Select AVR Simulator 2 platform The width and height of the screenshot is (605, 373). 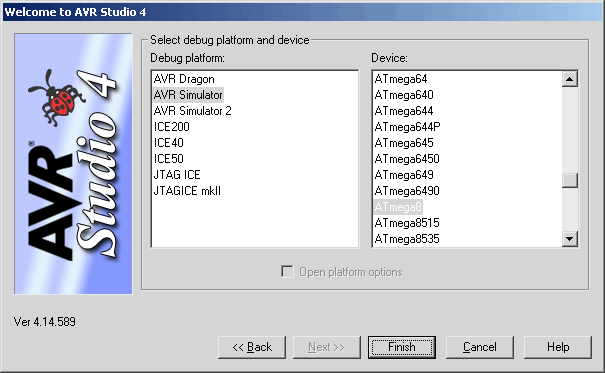coord(192,111)
